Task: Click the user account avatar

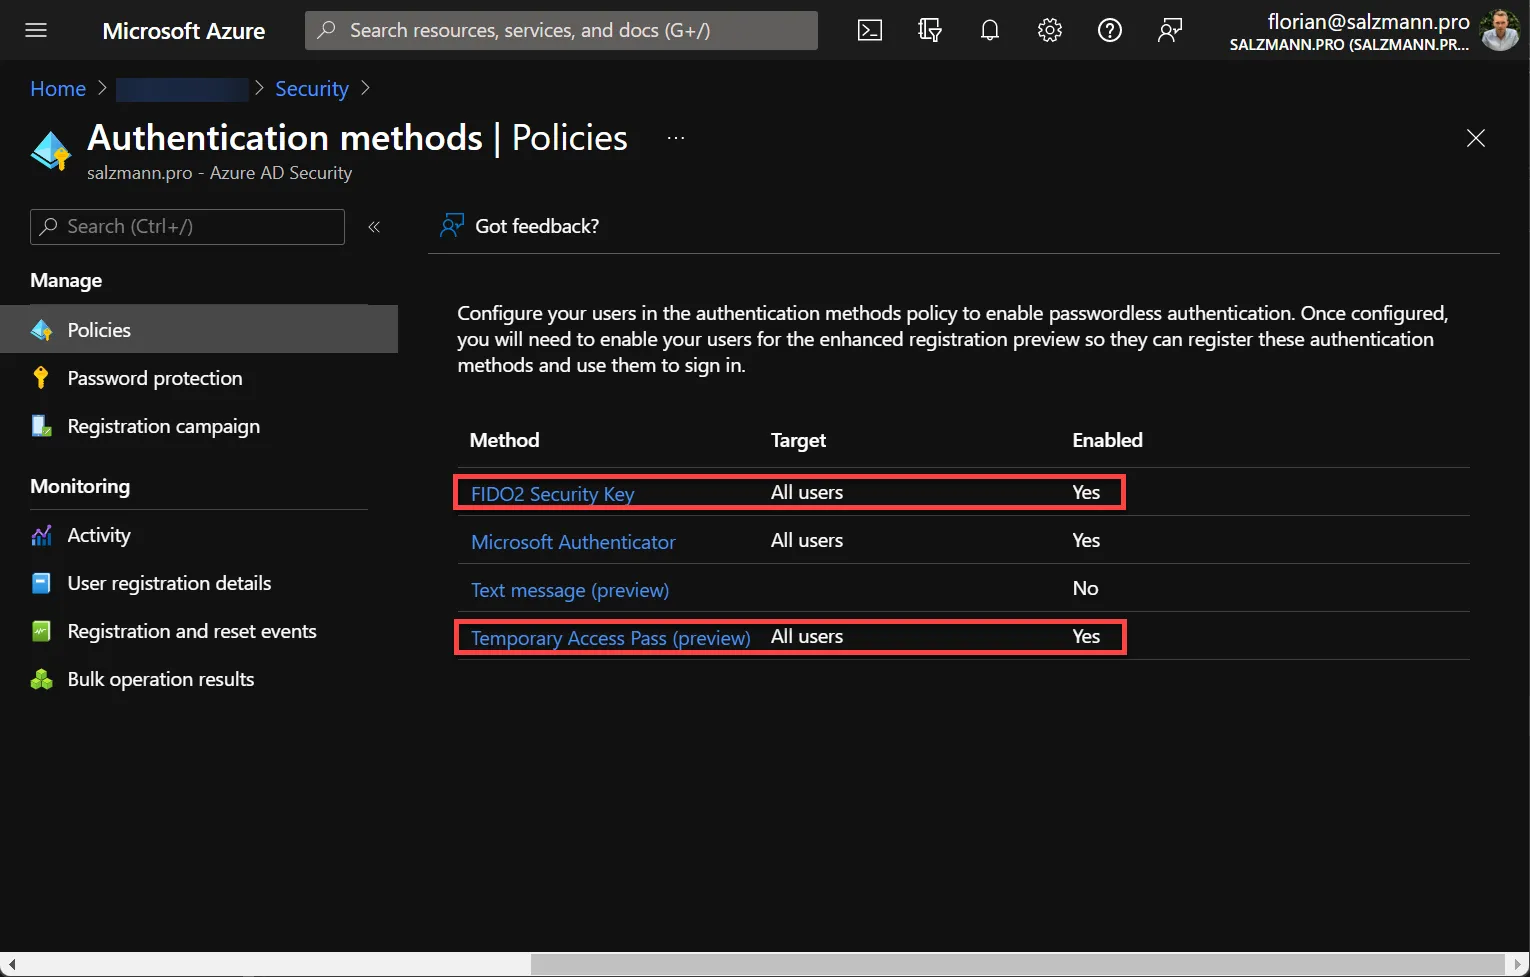Action: [x=1499, y=30]
